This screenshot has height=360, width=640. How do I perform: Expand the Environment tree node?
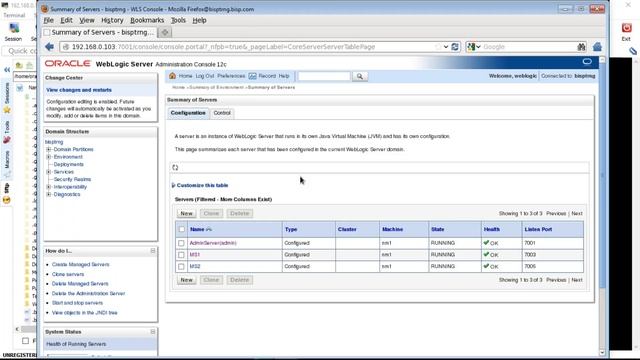[x=49, y=157]
